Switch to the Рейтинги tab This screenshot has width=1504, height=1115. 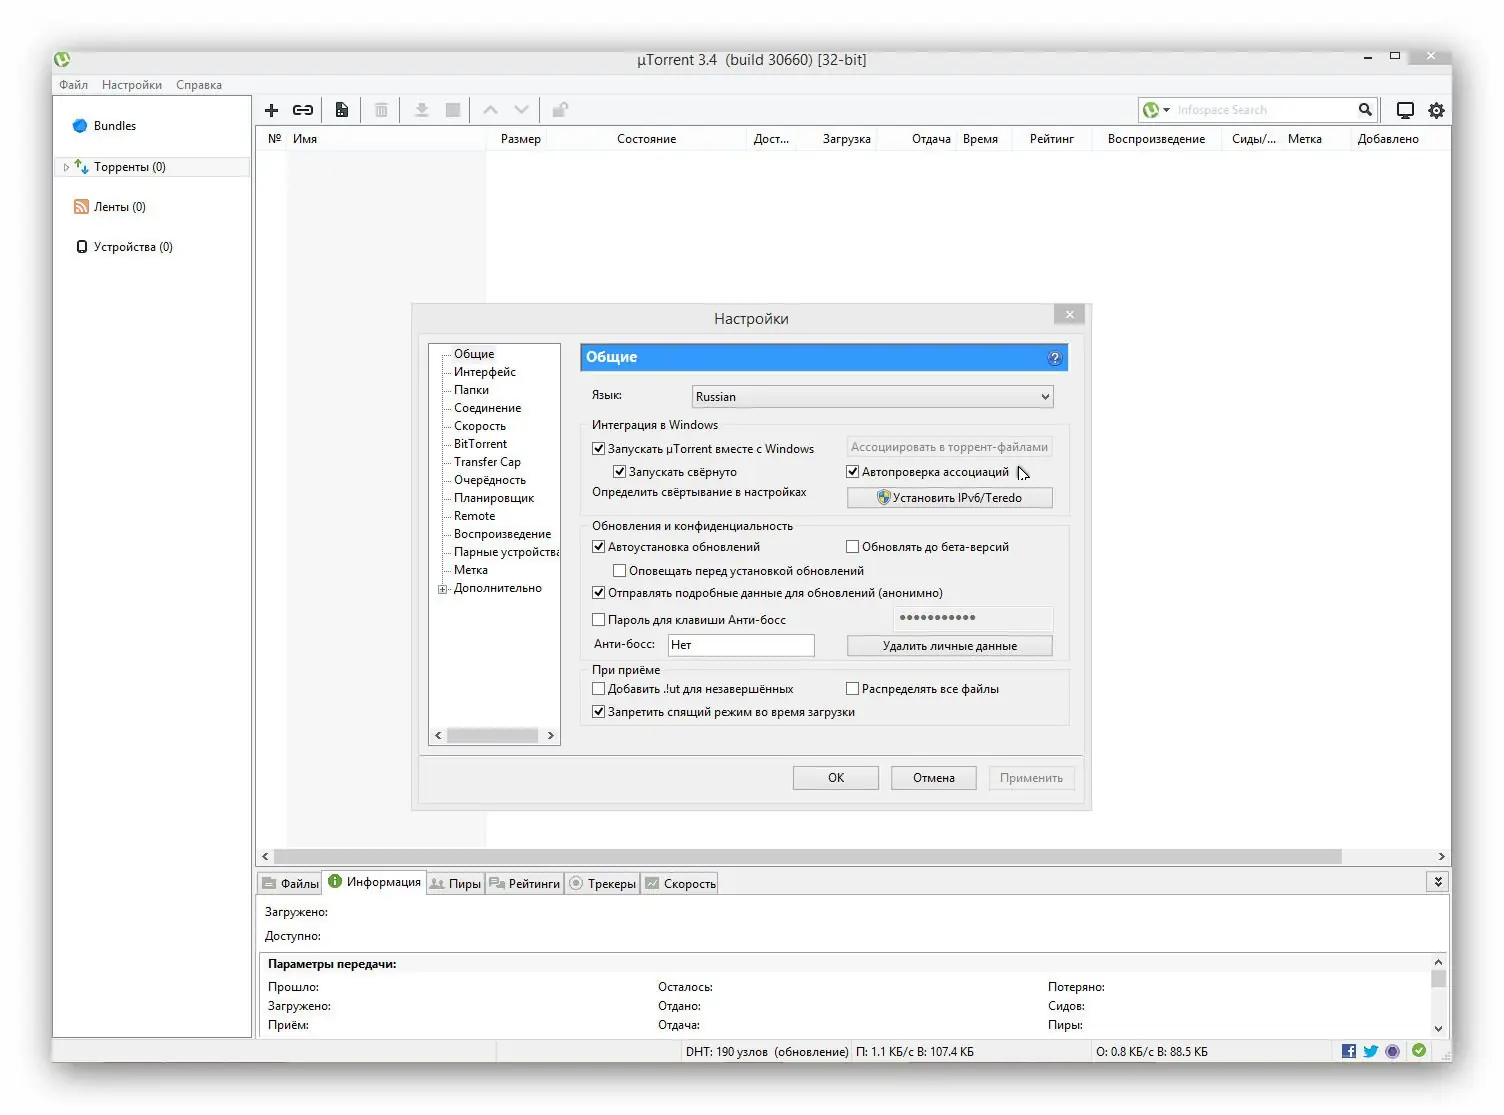click(x=525, y=884)
